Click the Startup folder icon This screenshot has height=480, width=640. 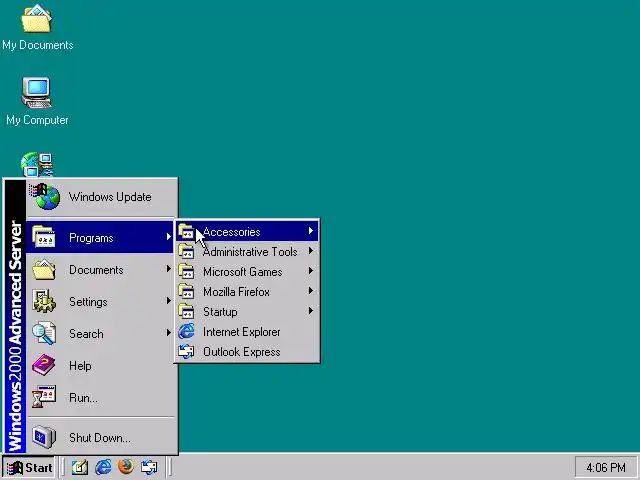[186, 311]
